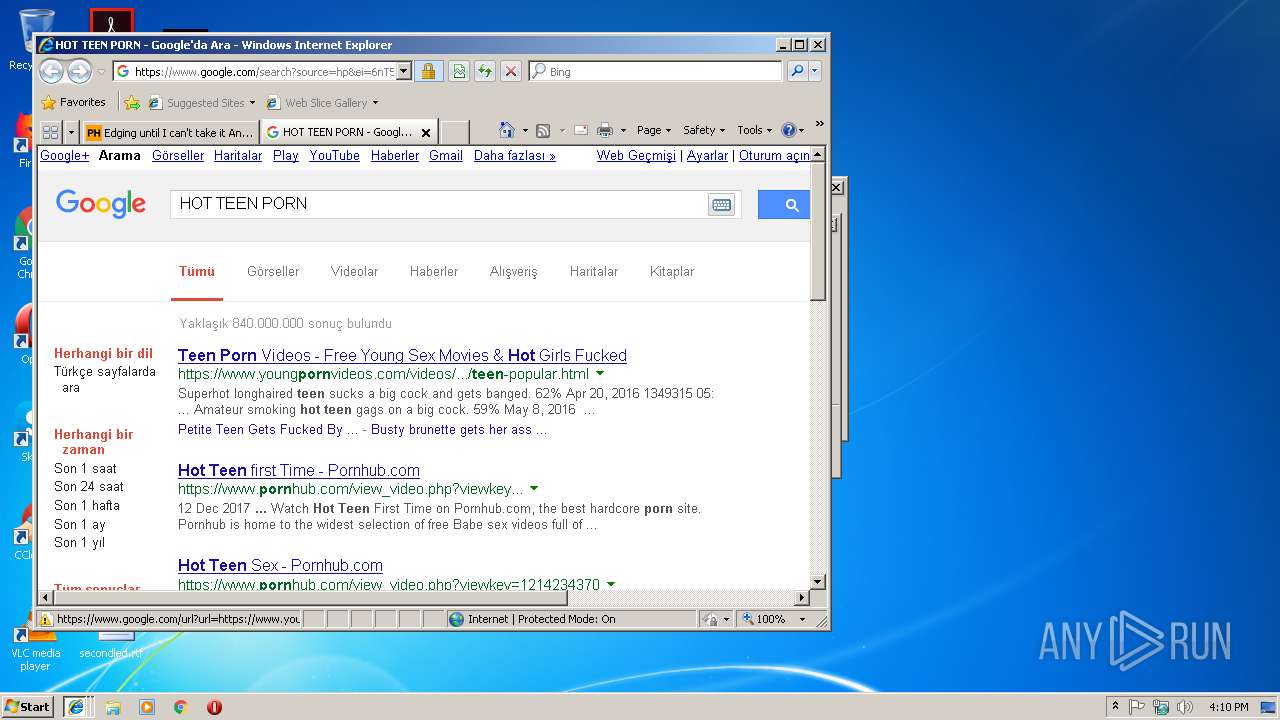Open the Home button dropdown arrow

525,130
